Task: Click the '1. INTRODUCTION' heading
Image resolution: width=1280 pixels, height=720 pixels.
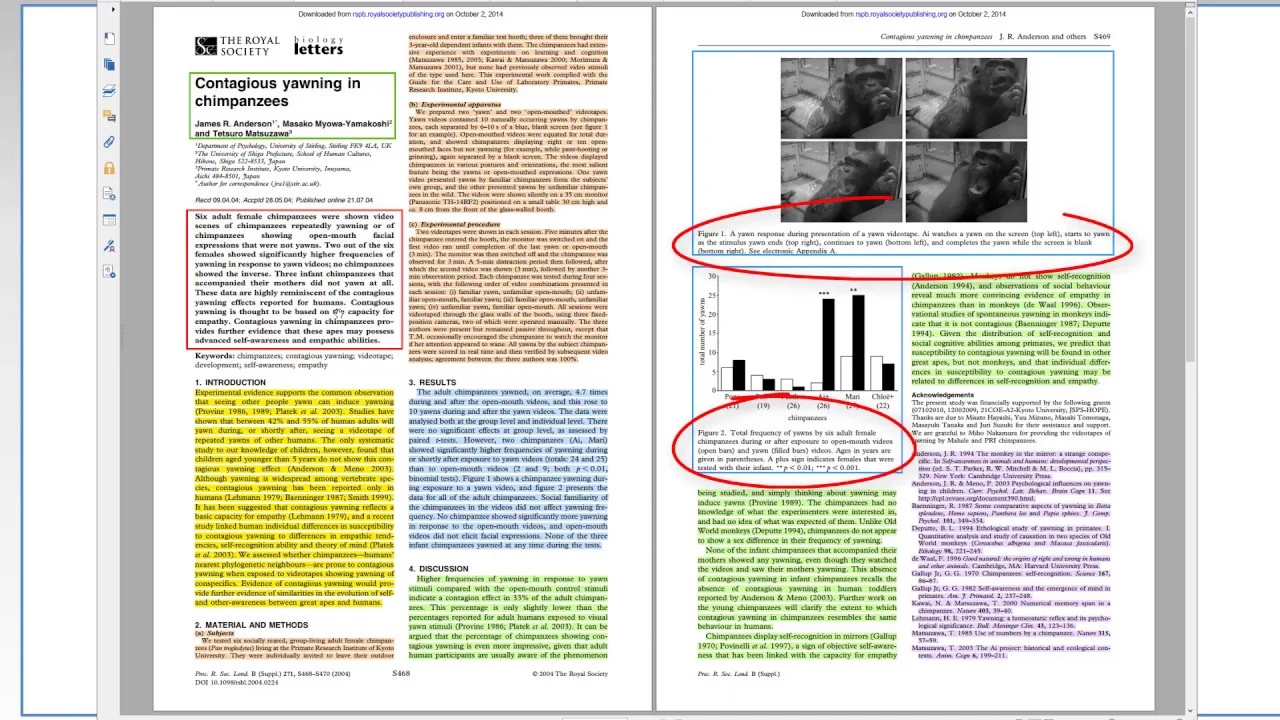Action: point(230,382)
